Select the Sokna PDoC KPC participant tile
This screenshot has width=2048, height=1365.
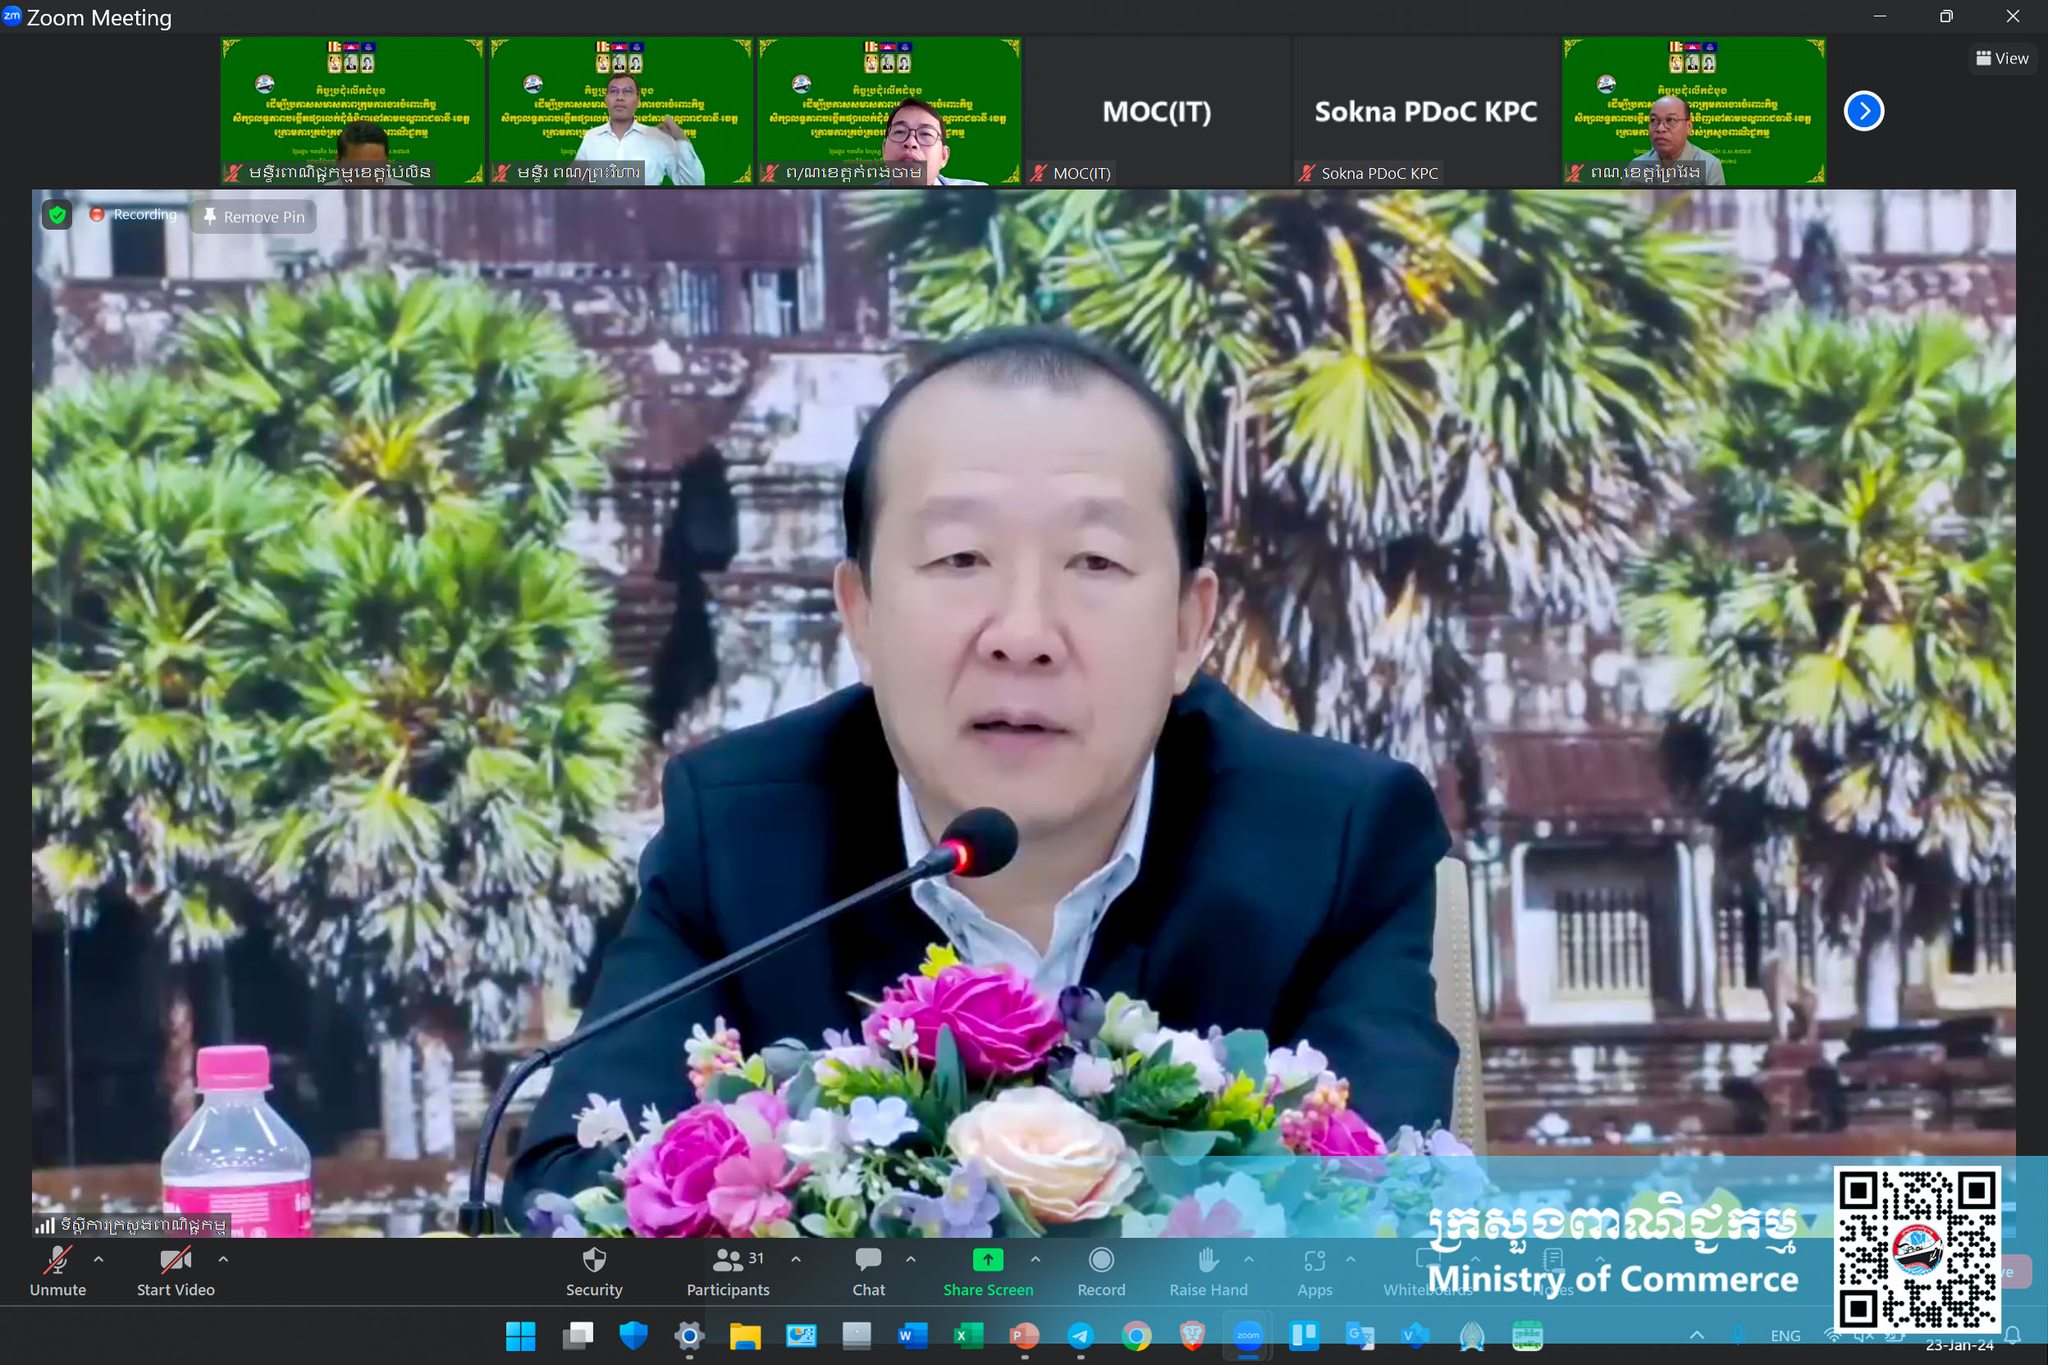click(x=1425, y=111)
